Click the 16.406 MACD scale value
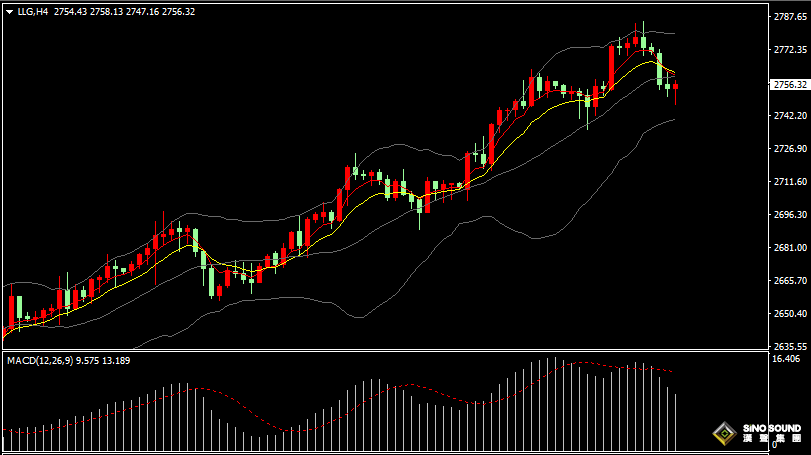 point(786,359)
